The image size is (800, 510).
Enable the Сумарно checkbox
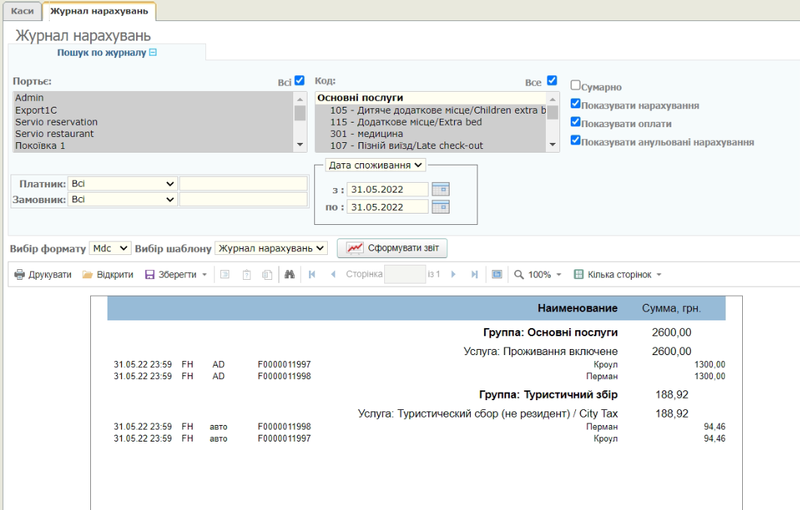[576, 86]
